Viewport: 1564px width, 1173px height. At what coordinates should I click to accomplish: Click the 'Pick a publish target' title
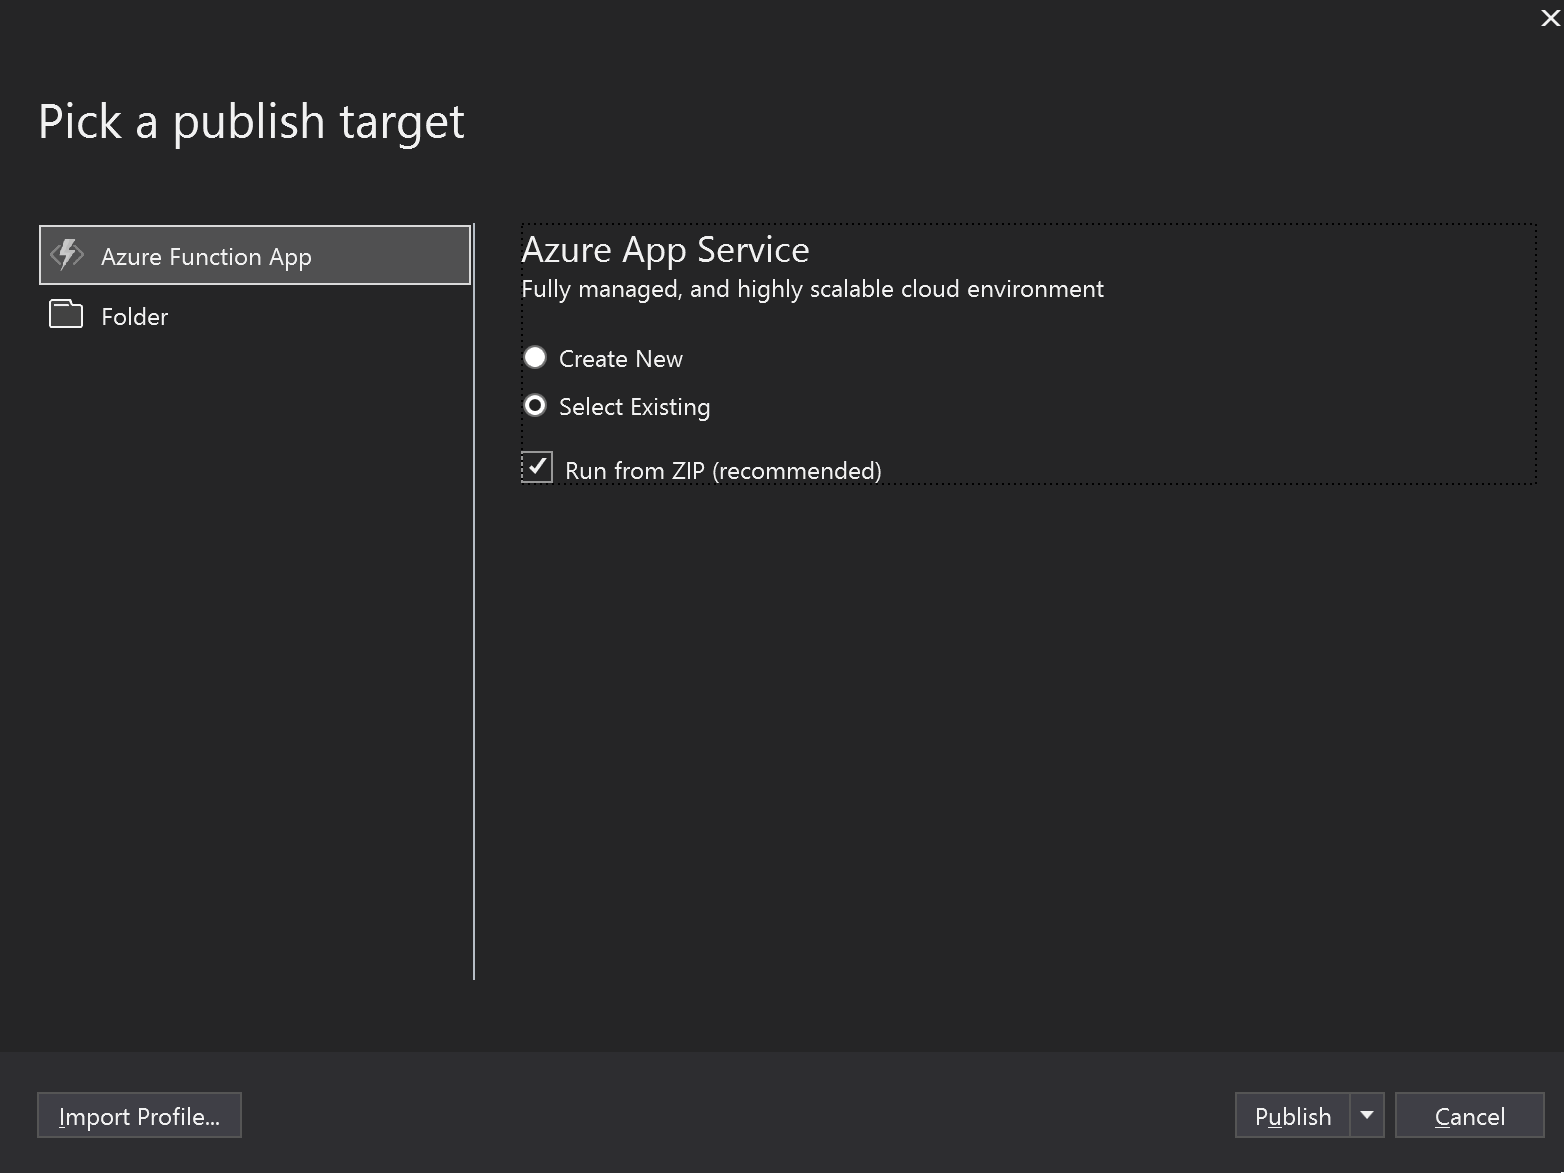251,122
